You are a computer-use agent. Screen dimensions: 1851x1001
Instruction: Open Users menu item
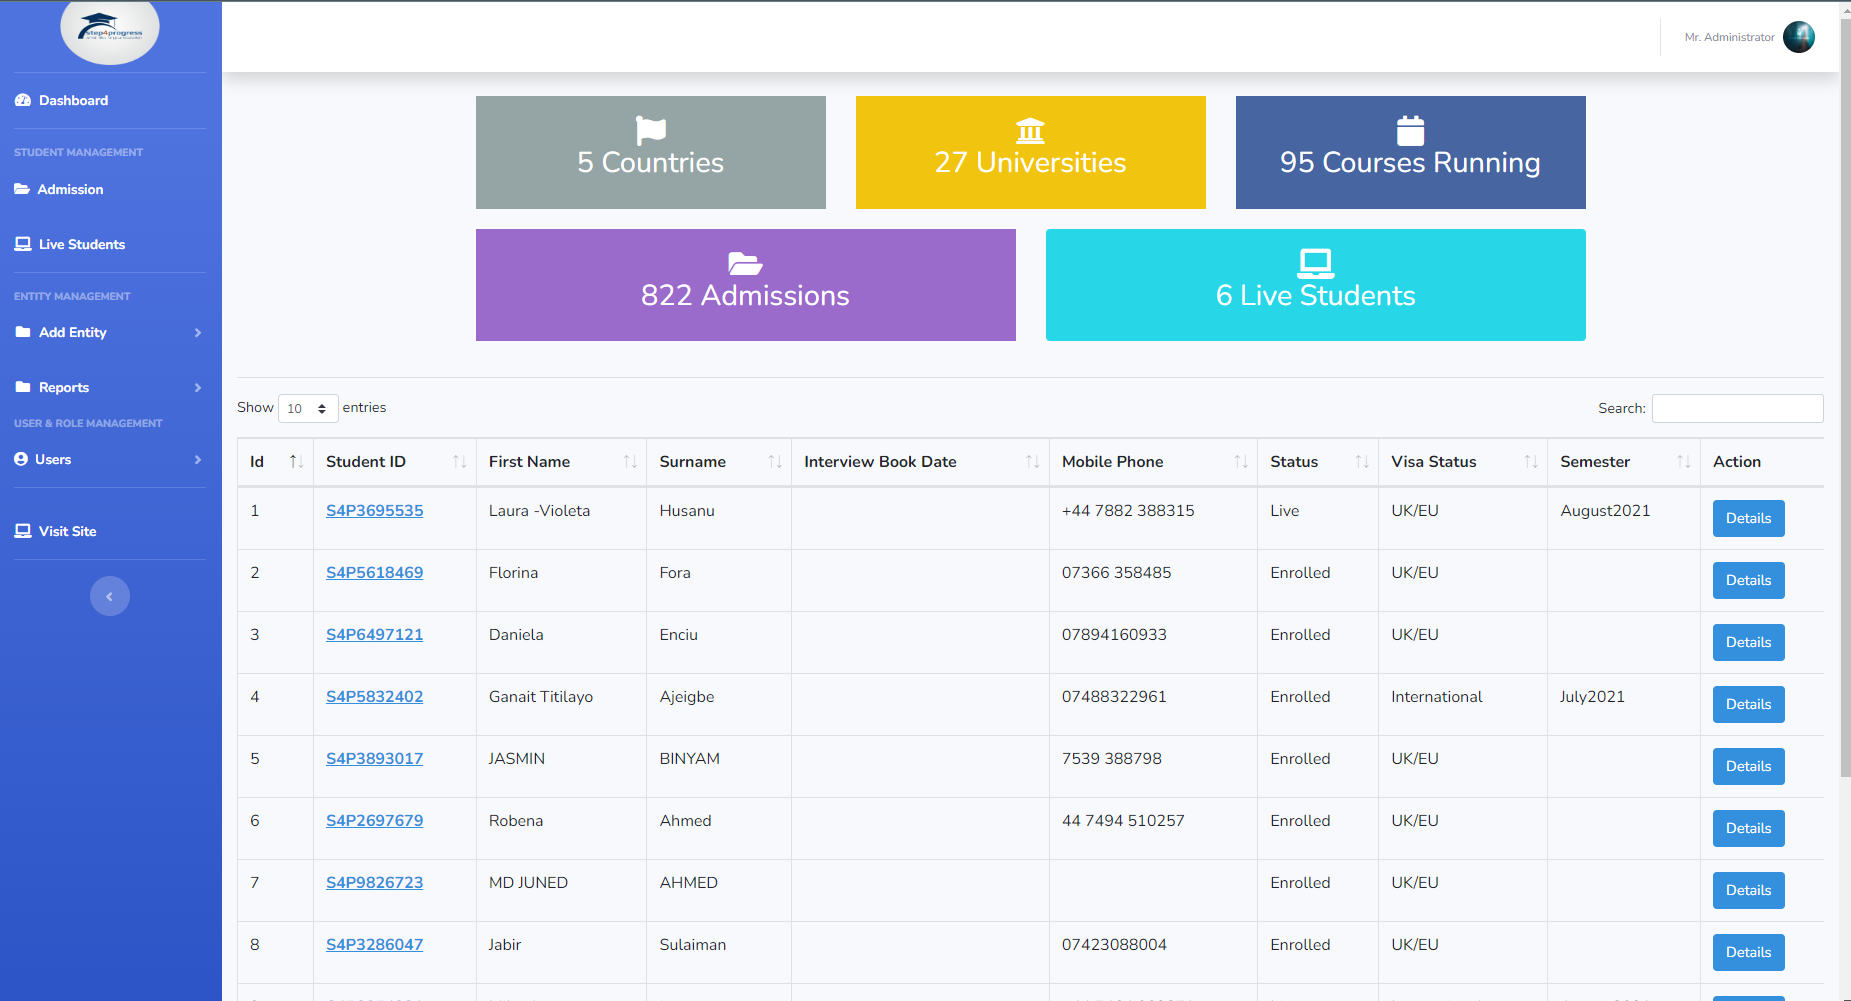[x=53, y=459]
